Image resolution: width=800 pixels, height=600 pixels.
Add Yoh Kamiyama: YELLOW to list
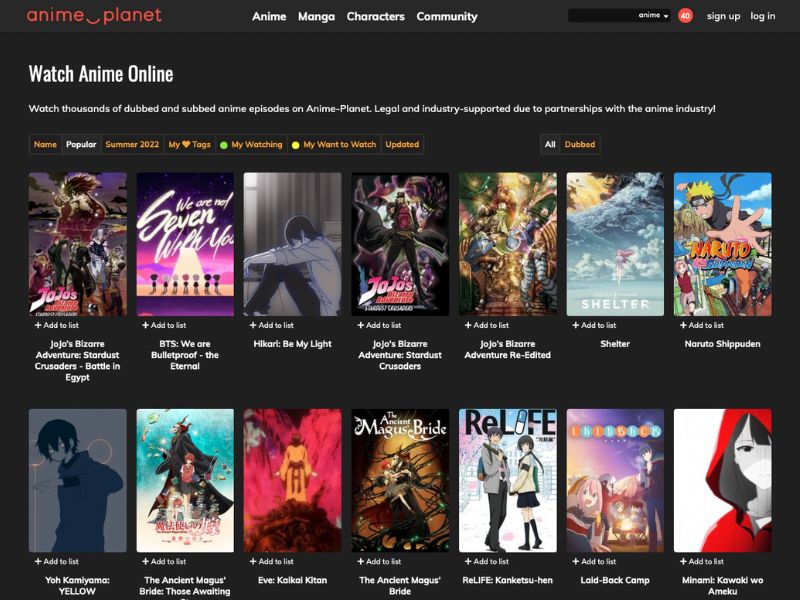57,561
